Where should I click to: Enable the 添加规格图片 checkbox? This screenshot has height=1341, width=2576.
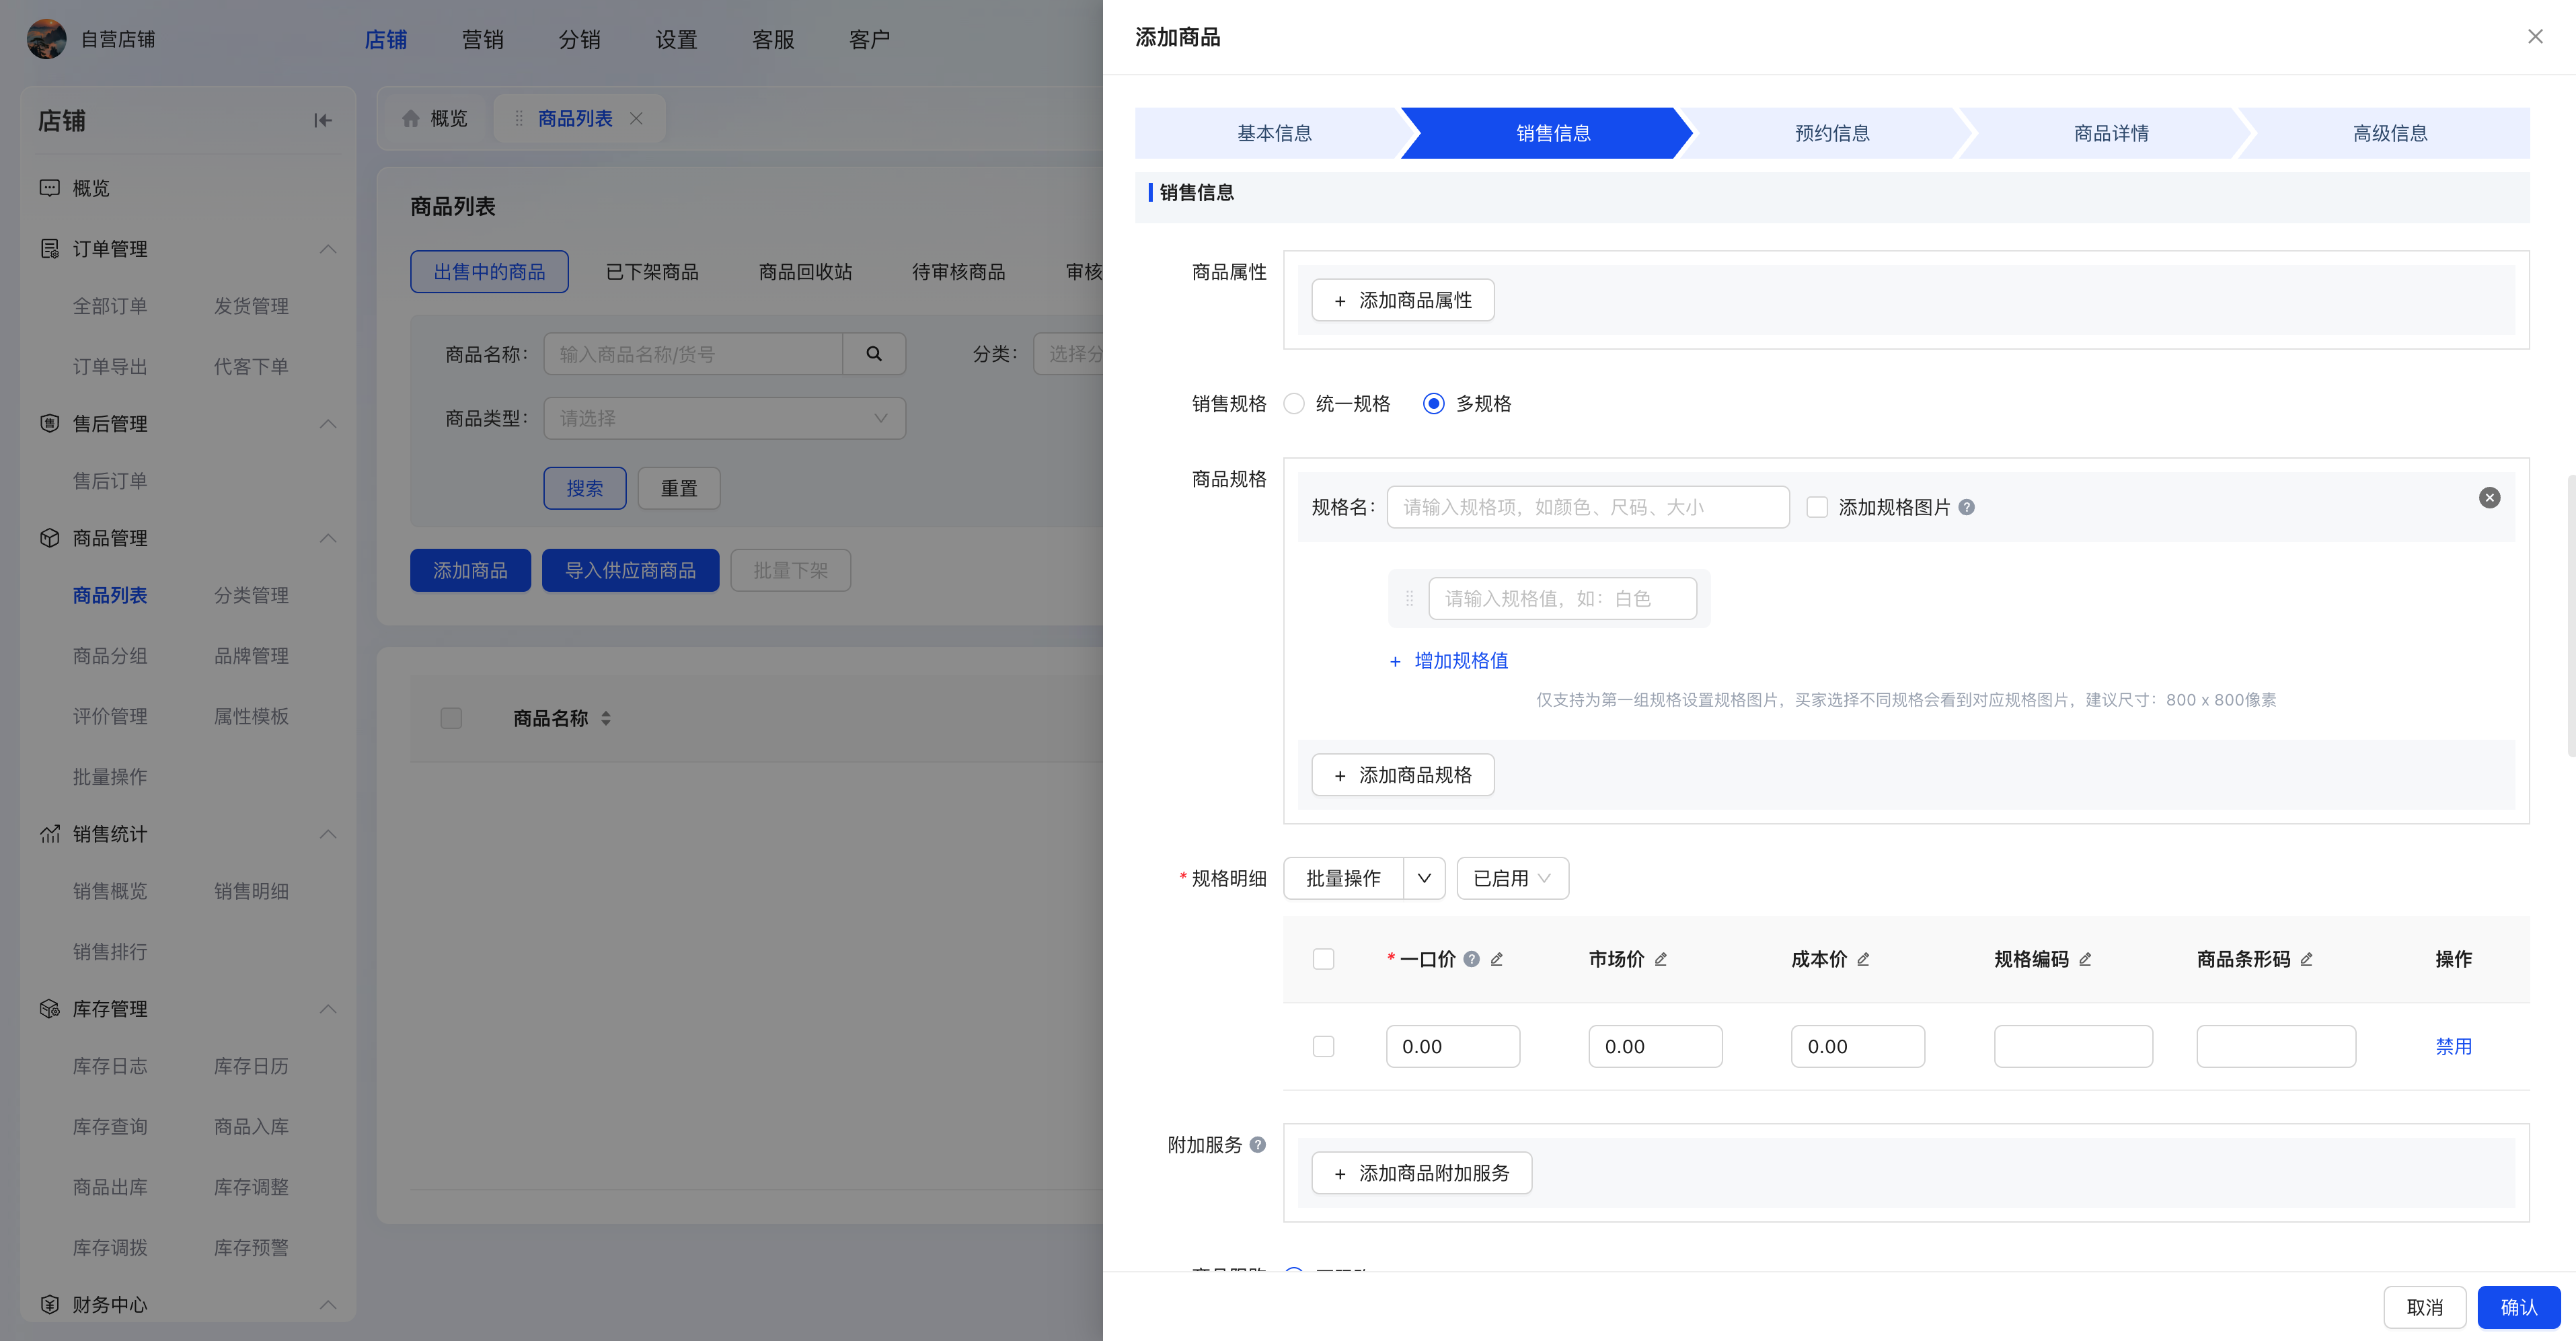pos(1817,507)
